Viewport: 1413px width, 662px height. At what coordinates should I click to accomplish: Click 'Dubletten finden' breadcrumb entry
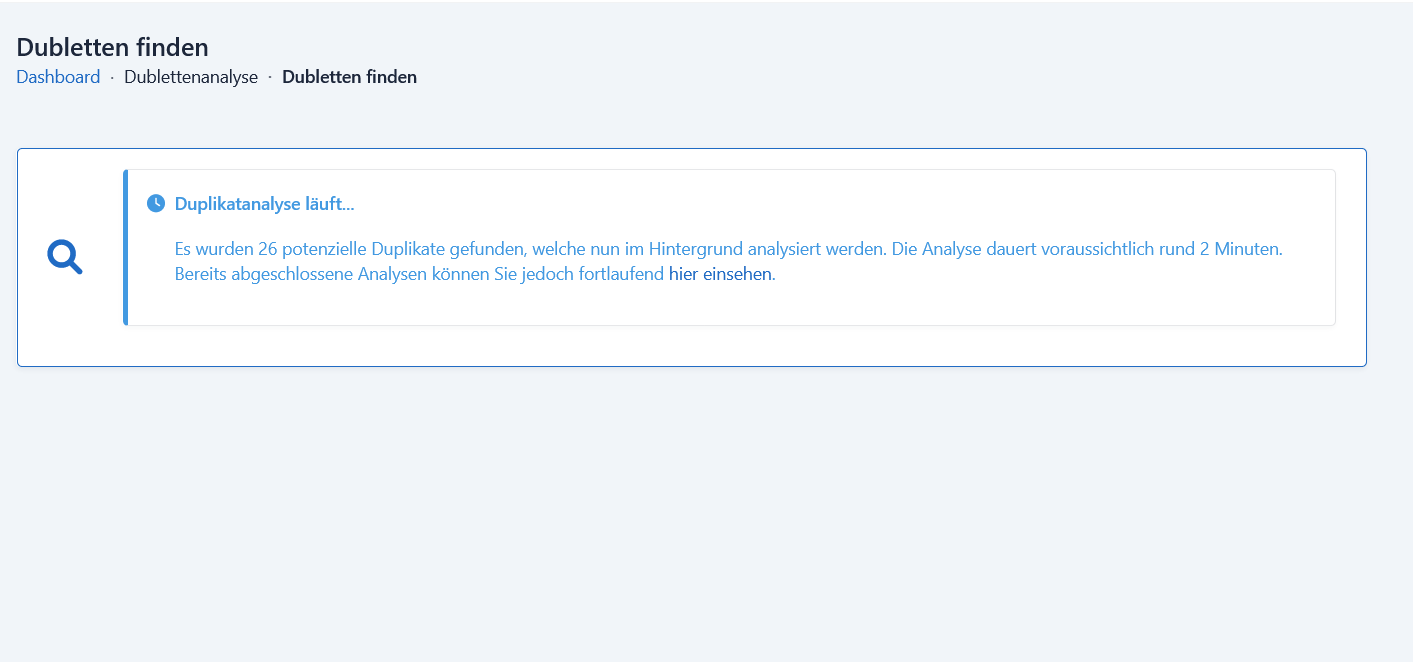point(349,76)
